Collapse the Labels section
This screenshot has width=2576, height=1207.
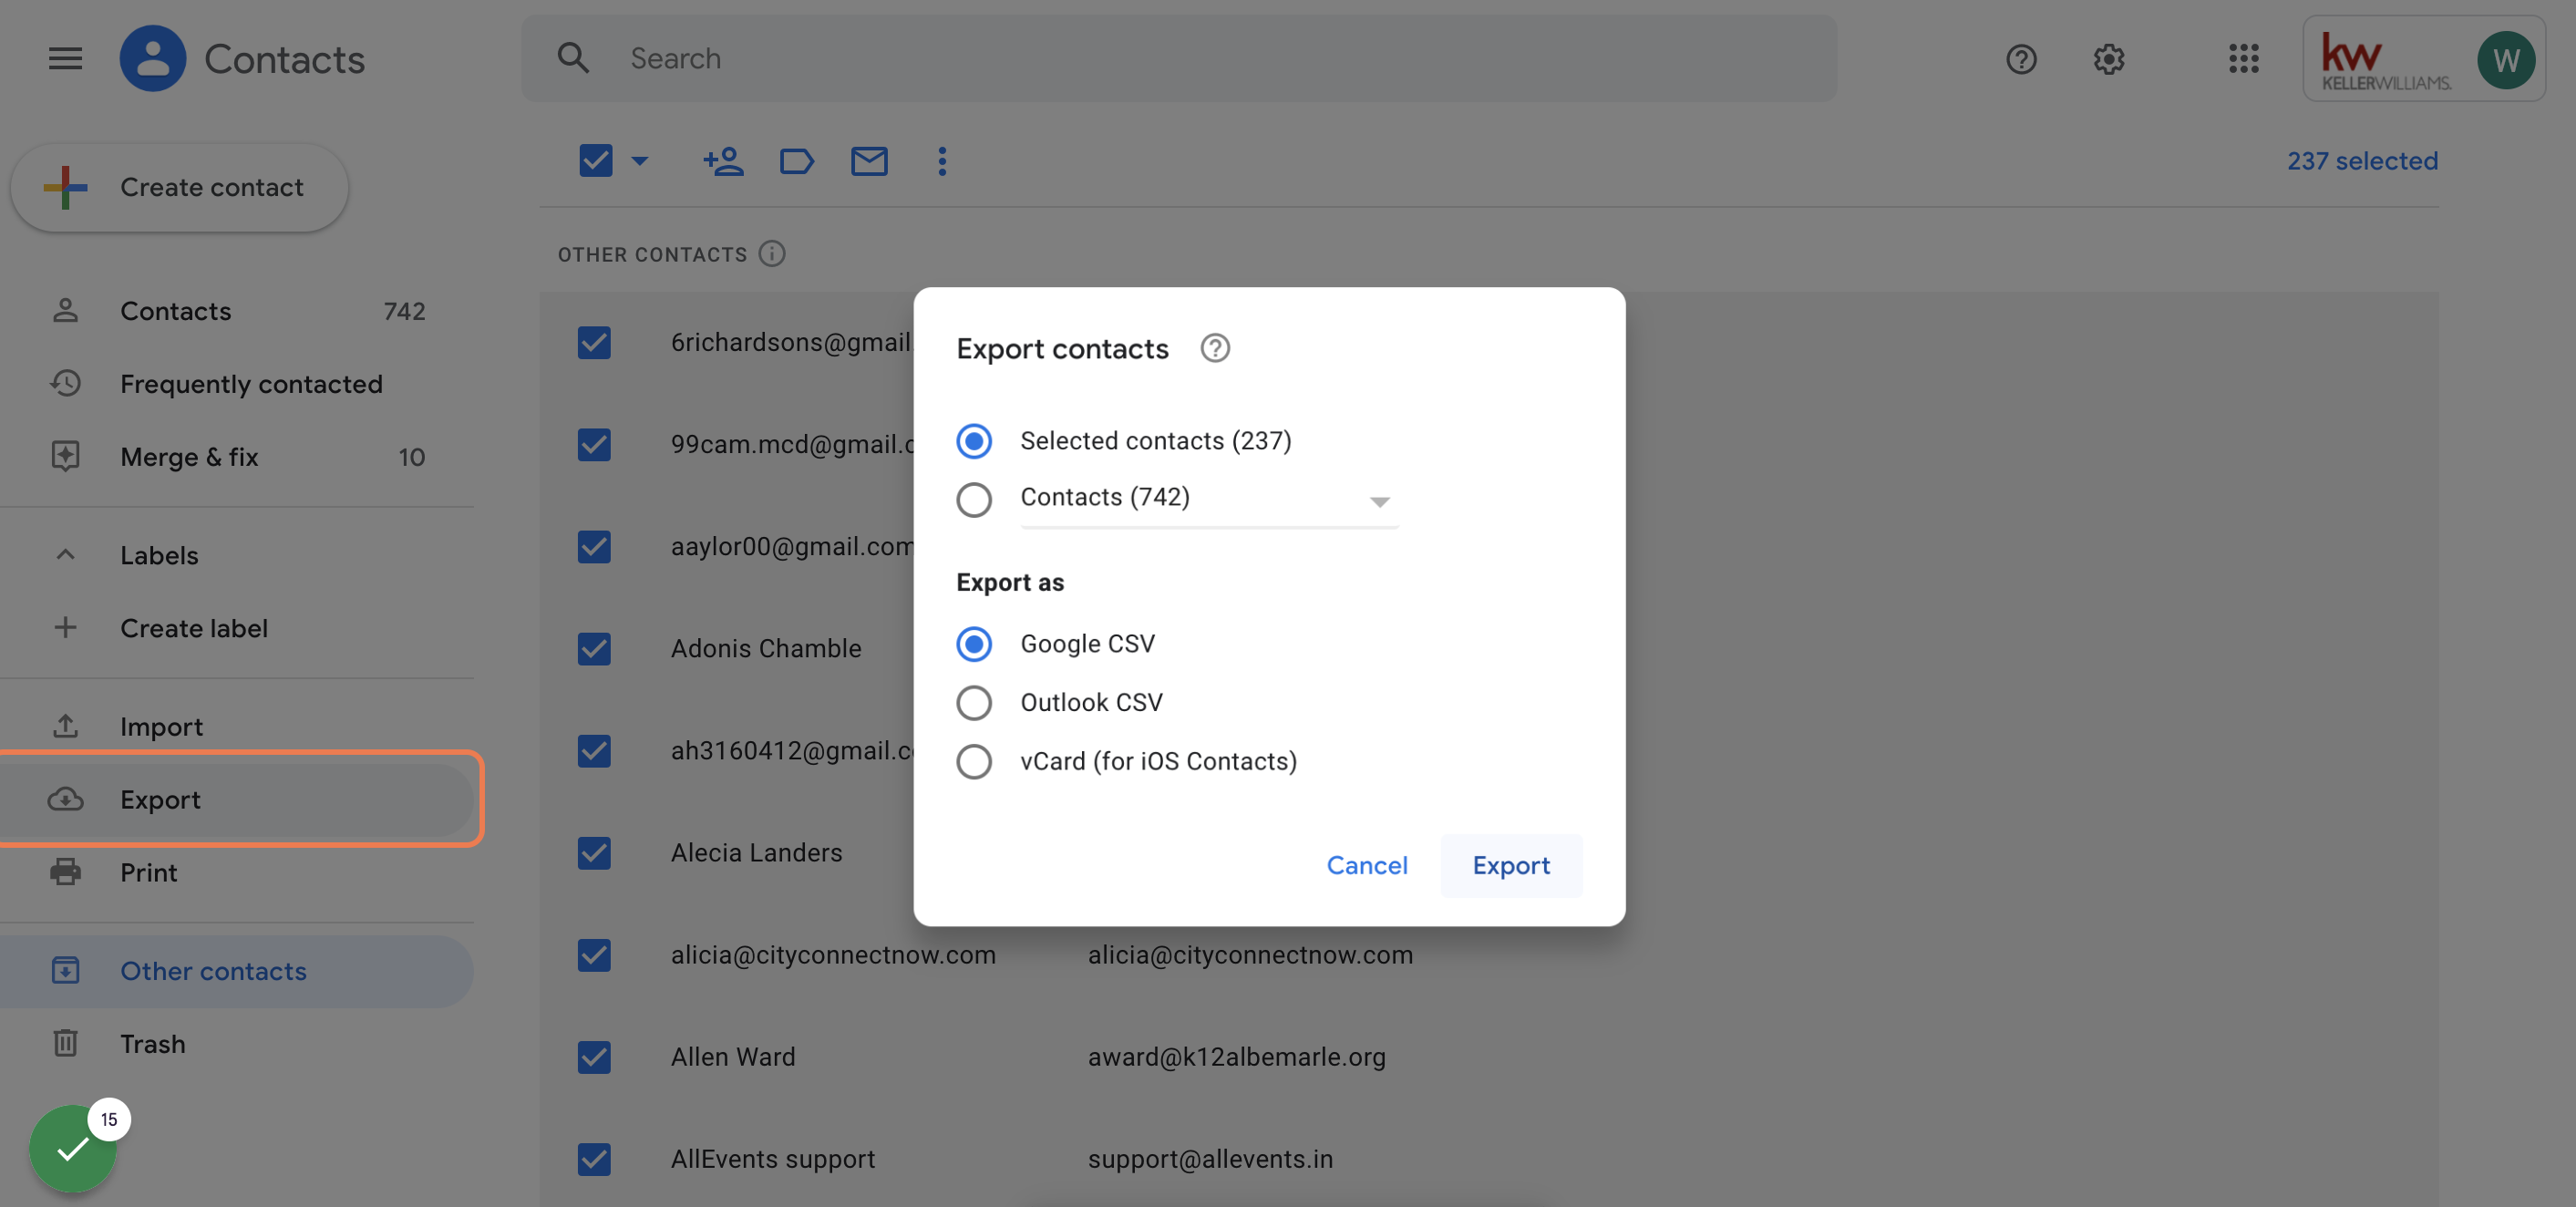[x=65, y=554]
